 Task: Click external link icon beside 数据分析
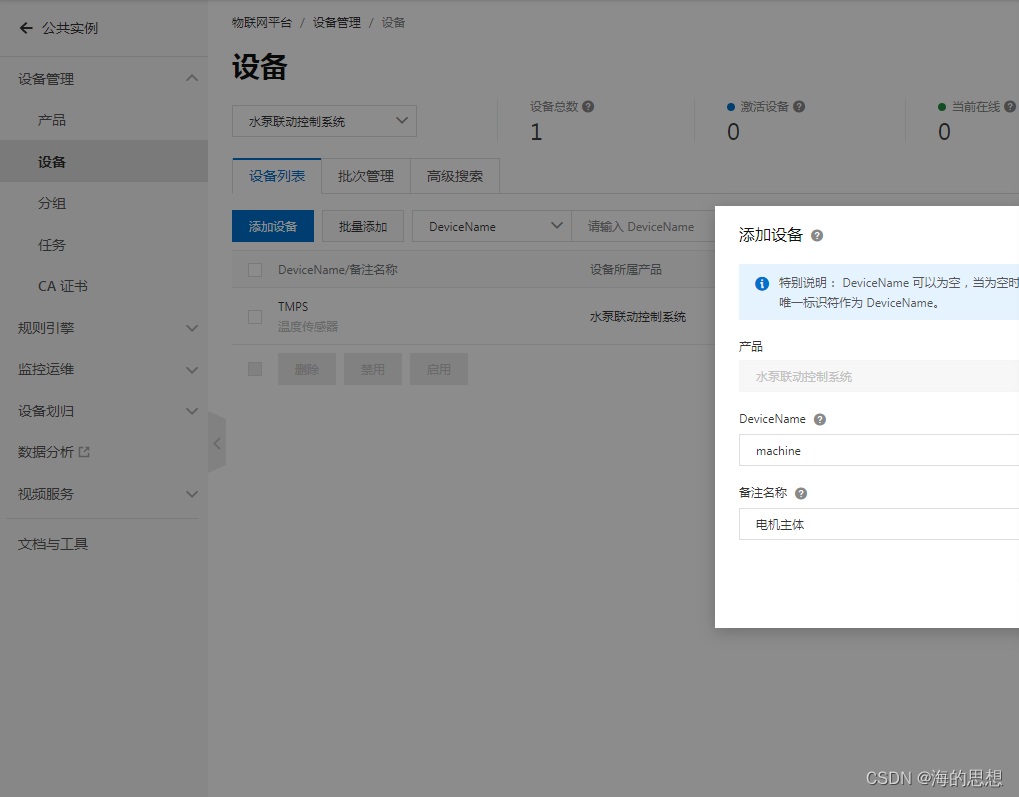[84, 452]
